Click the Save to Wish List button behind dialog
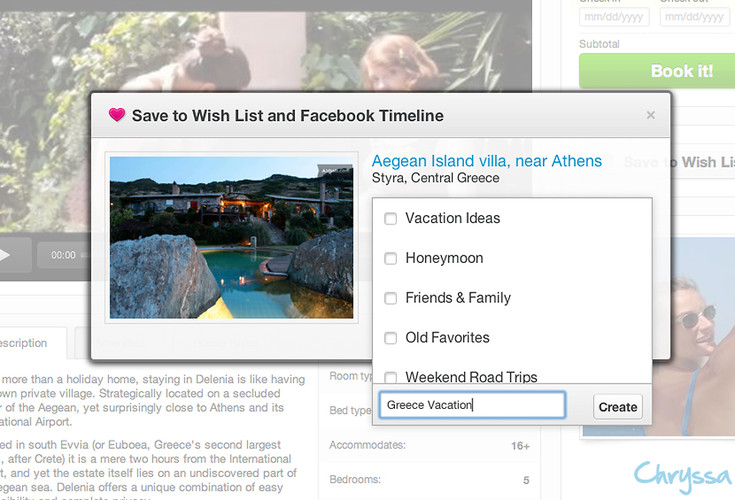This screenshot has height=500, width=735. point(680,162)
